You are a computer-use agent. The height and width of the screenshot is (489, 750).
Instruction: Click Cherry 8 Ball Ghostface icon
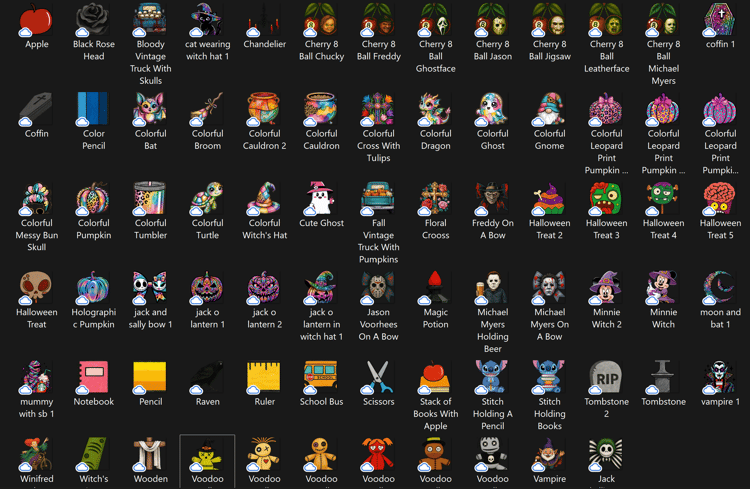pyautogui.click(x=435, y=20)
